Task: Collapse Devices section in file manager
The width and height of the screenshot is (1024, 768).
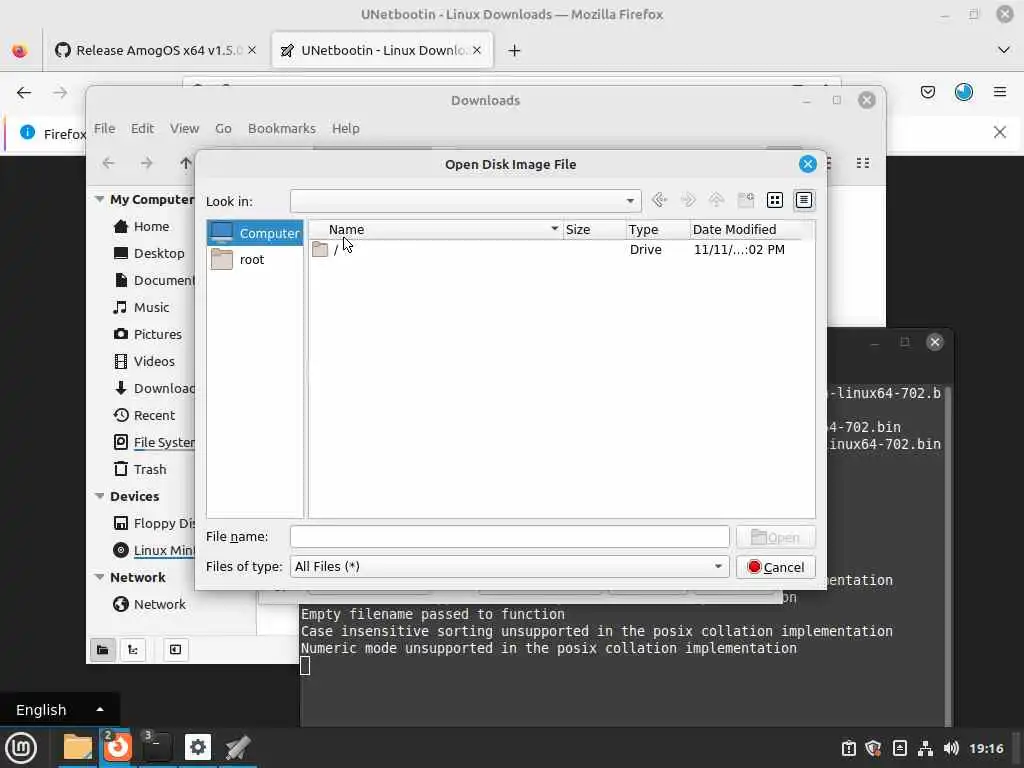Action: (x=99, y=496)
